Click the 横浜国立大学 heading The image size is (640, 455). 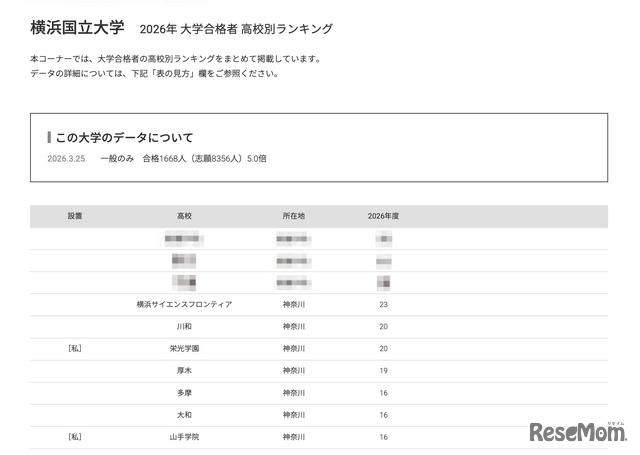(77, 28)
